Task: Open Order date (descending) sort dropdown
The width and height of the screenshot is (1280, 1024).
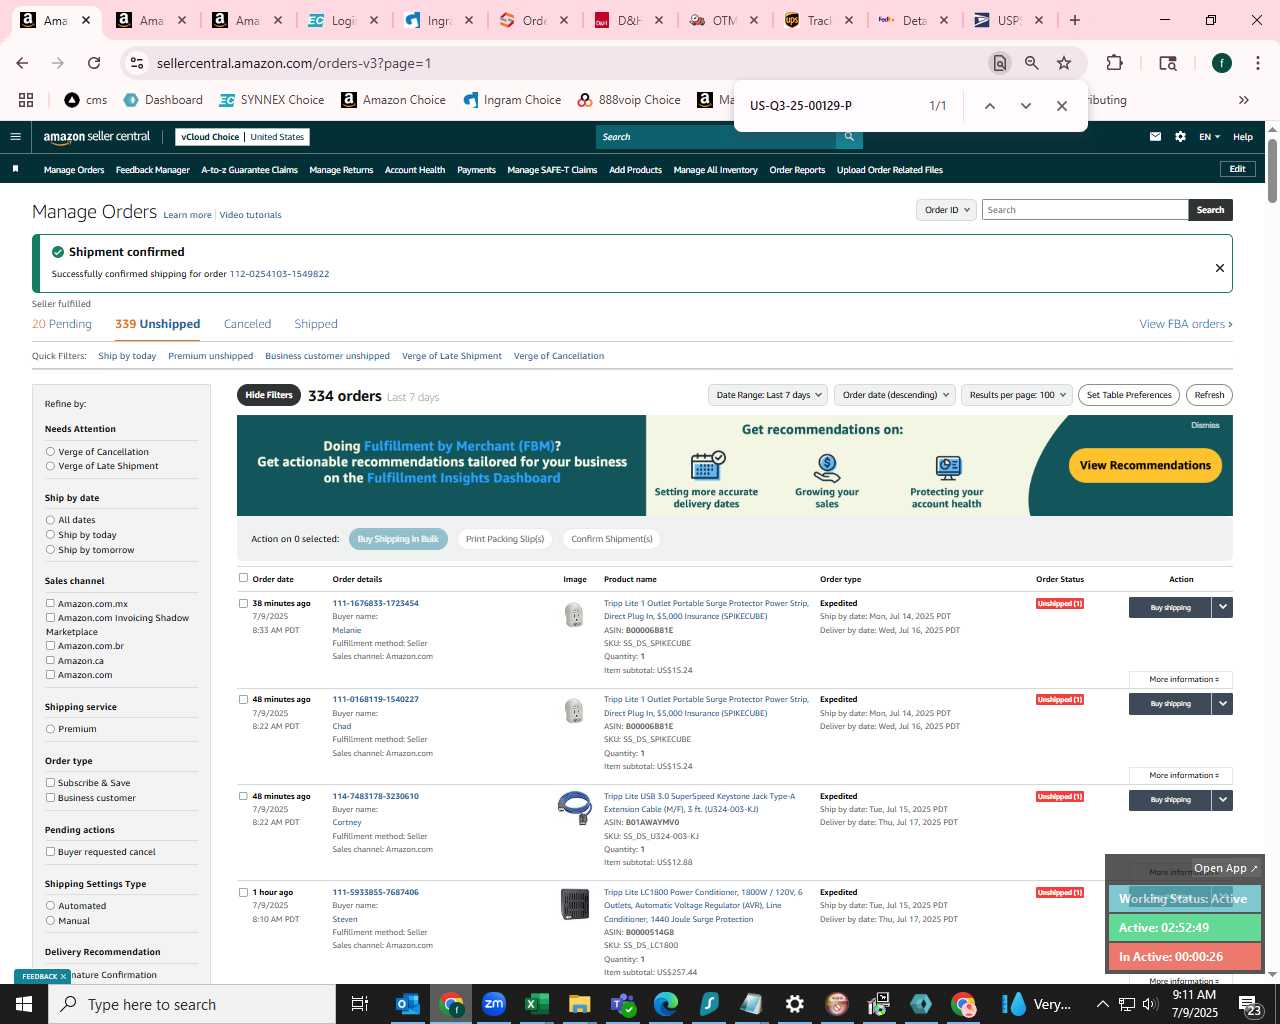Action: tap(895, 395)
